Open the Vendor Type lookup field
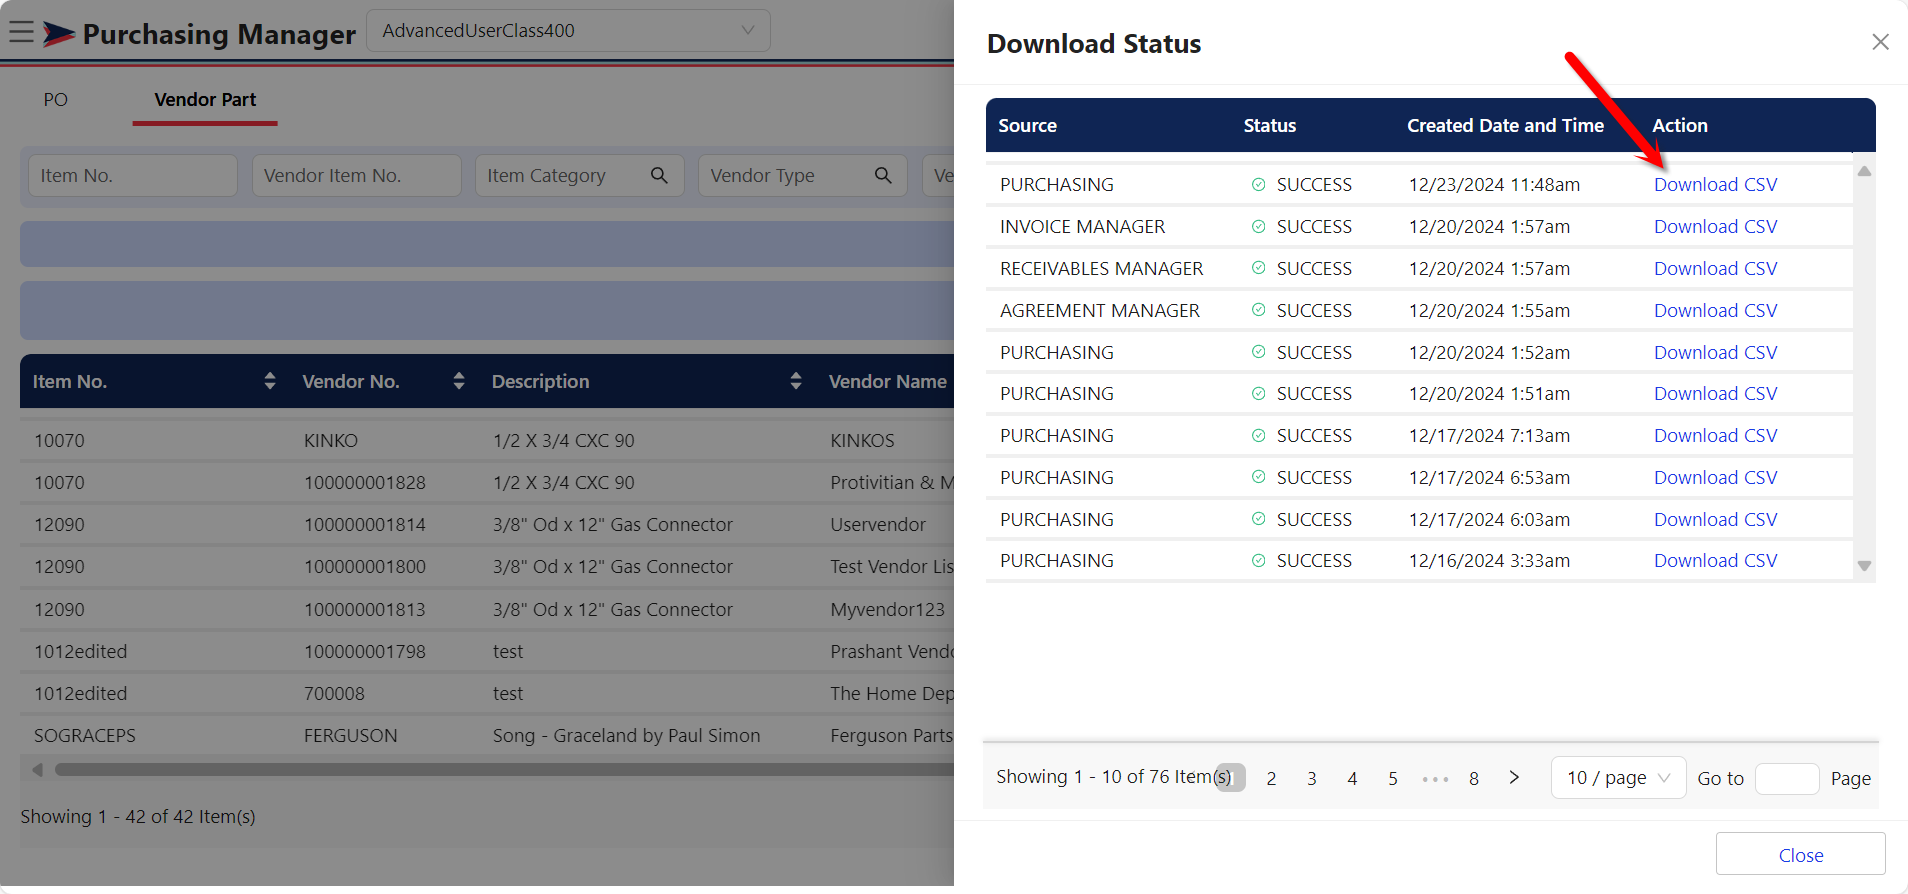Screen dimensions: 1908x894 [802, 175]
